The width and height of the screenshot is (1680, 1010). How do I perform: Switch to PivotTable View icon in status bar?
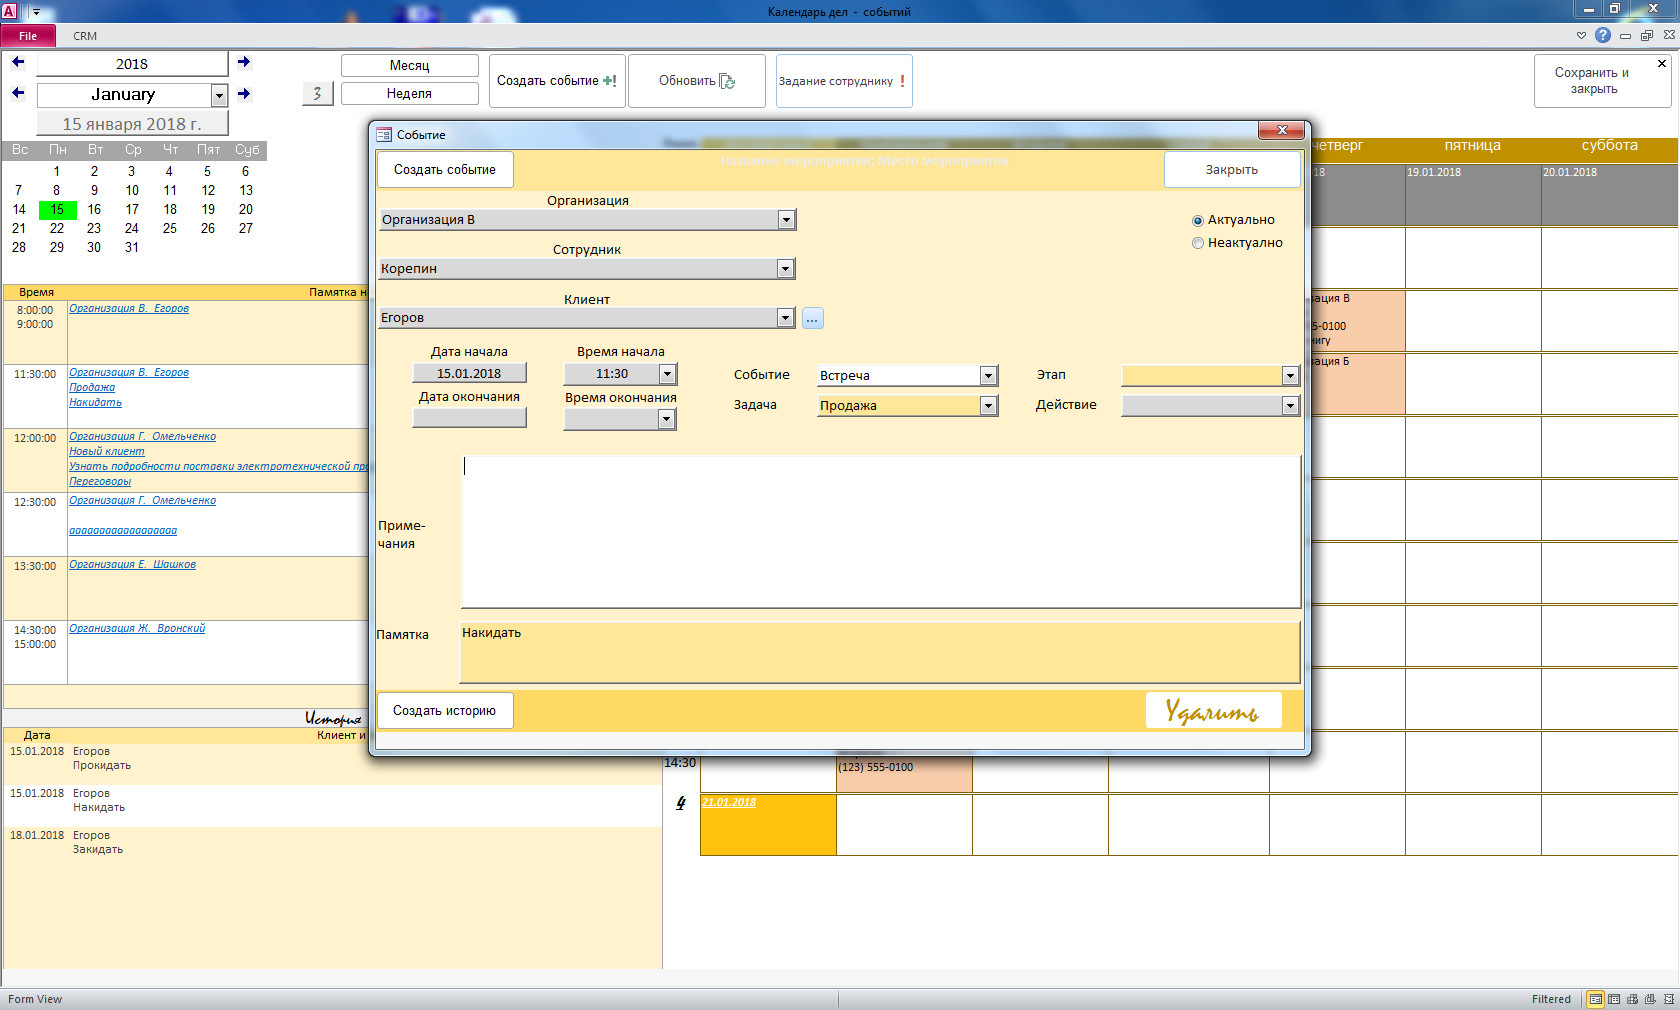(x=1632, y=999)
